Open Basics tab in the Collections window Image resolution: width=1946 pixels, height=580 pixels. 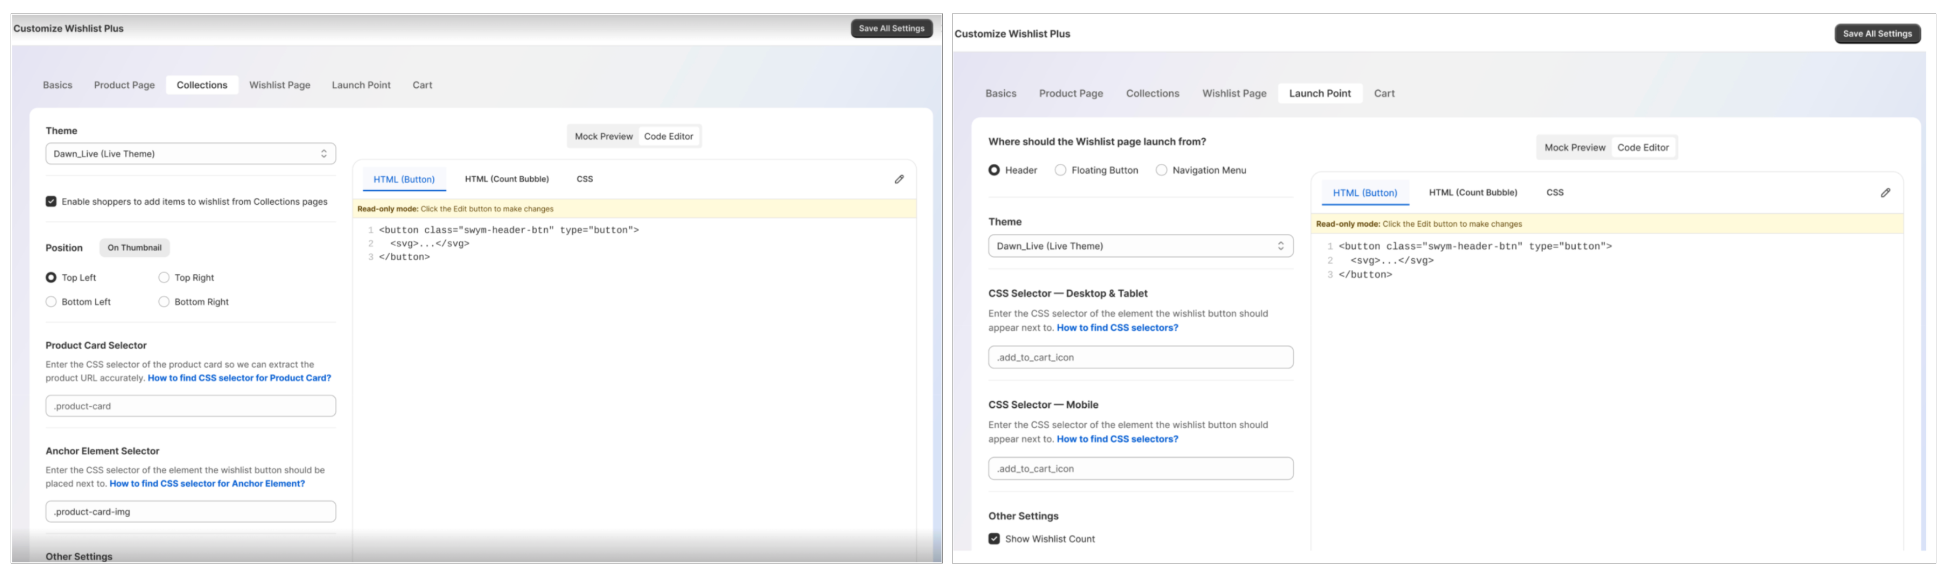57,85
